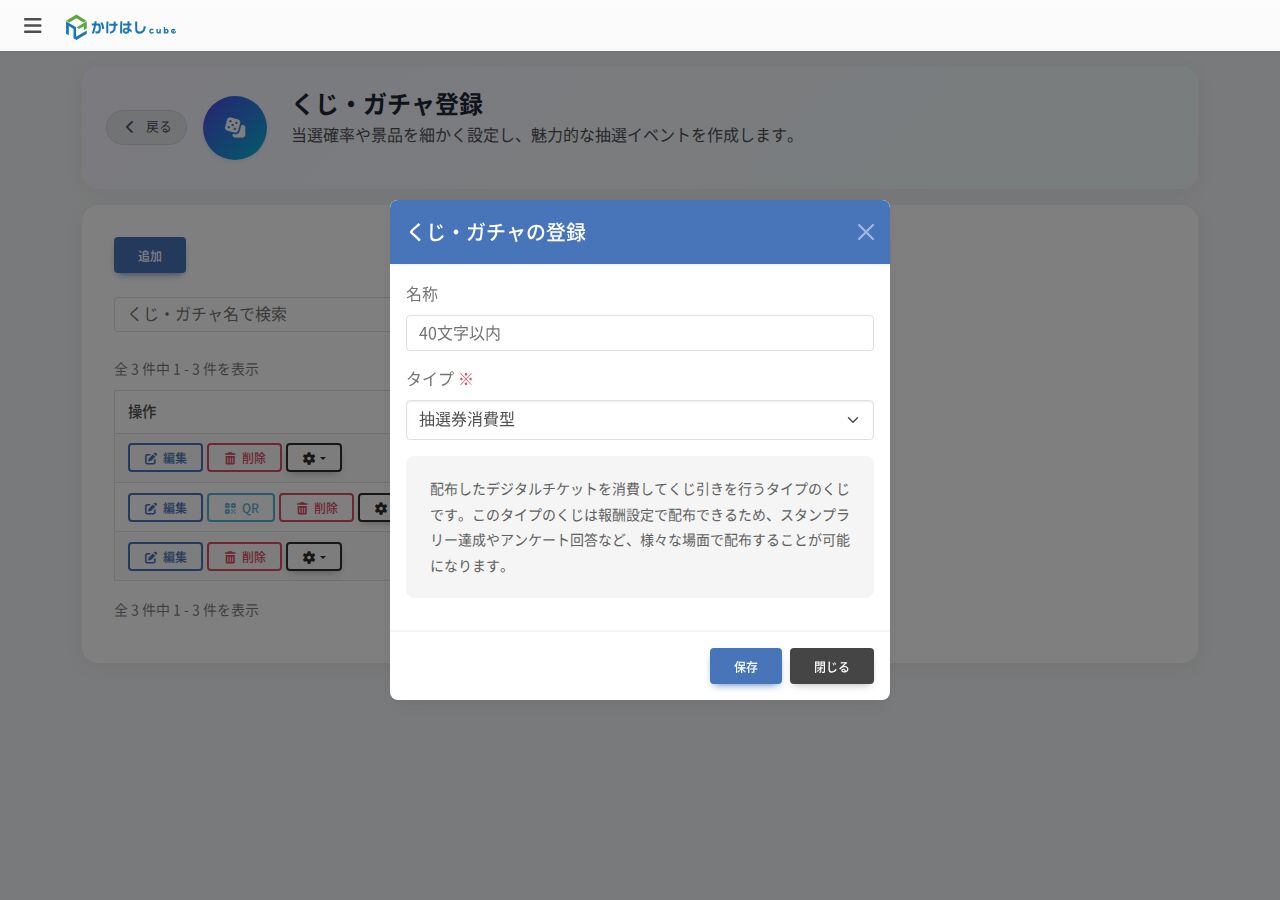
Task: Click the 追加 button
Action: [150, 255]
